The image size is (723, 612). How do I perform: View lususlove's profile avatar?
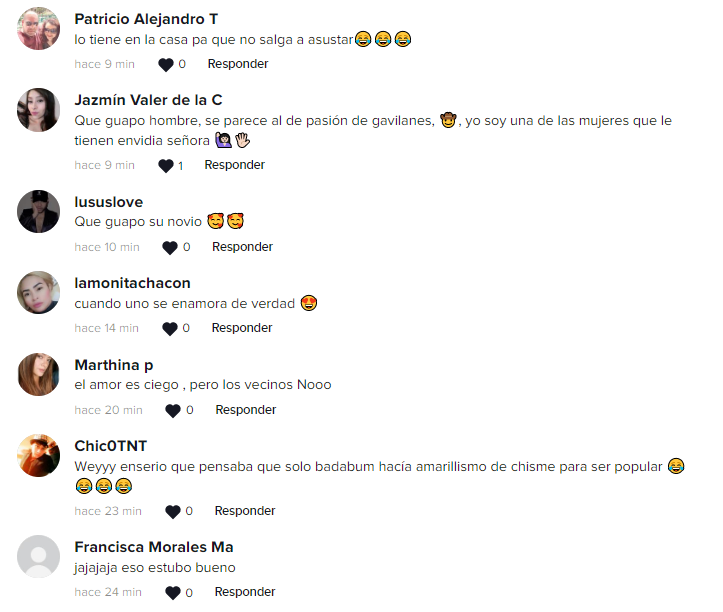pos(38,211)
